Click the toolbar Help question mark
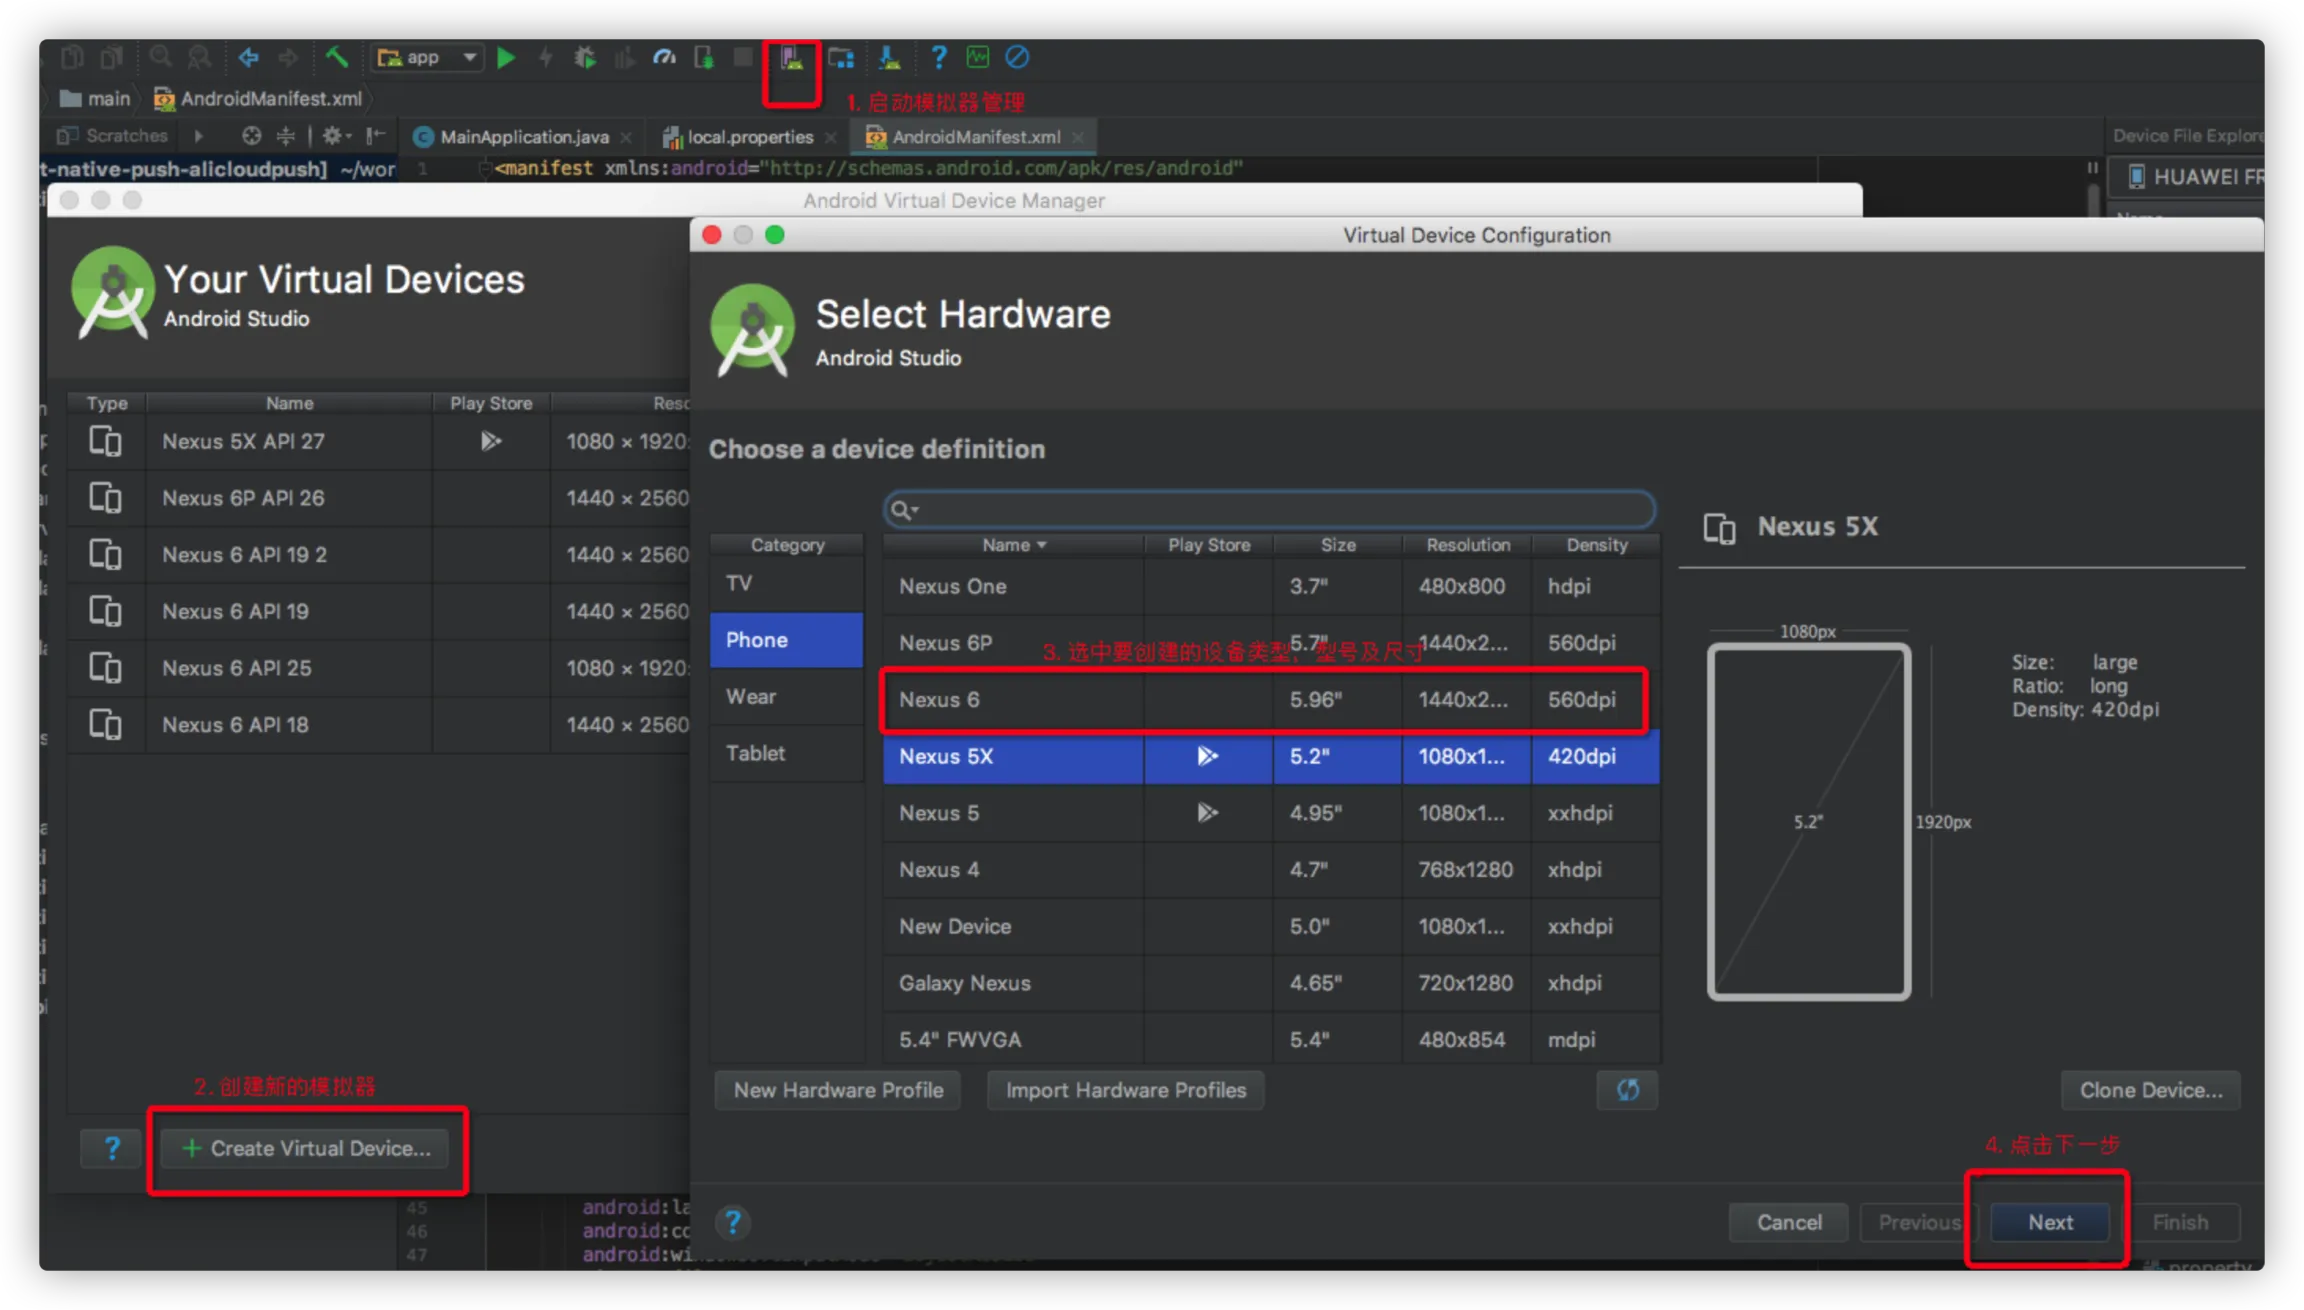Image resolution: width=2304 pixels, height=1310 pixels. click(938, 58)
